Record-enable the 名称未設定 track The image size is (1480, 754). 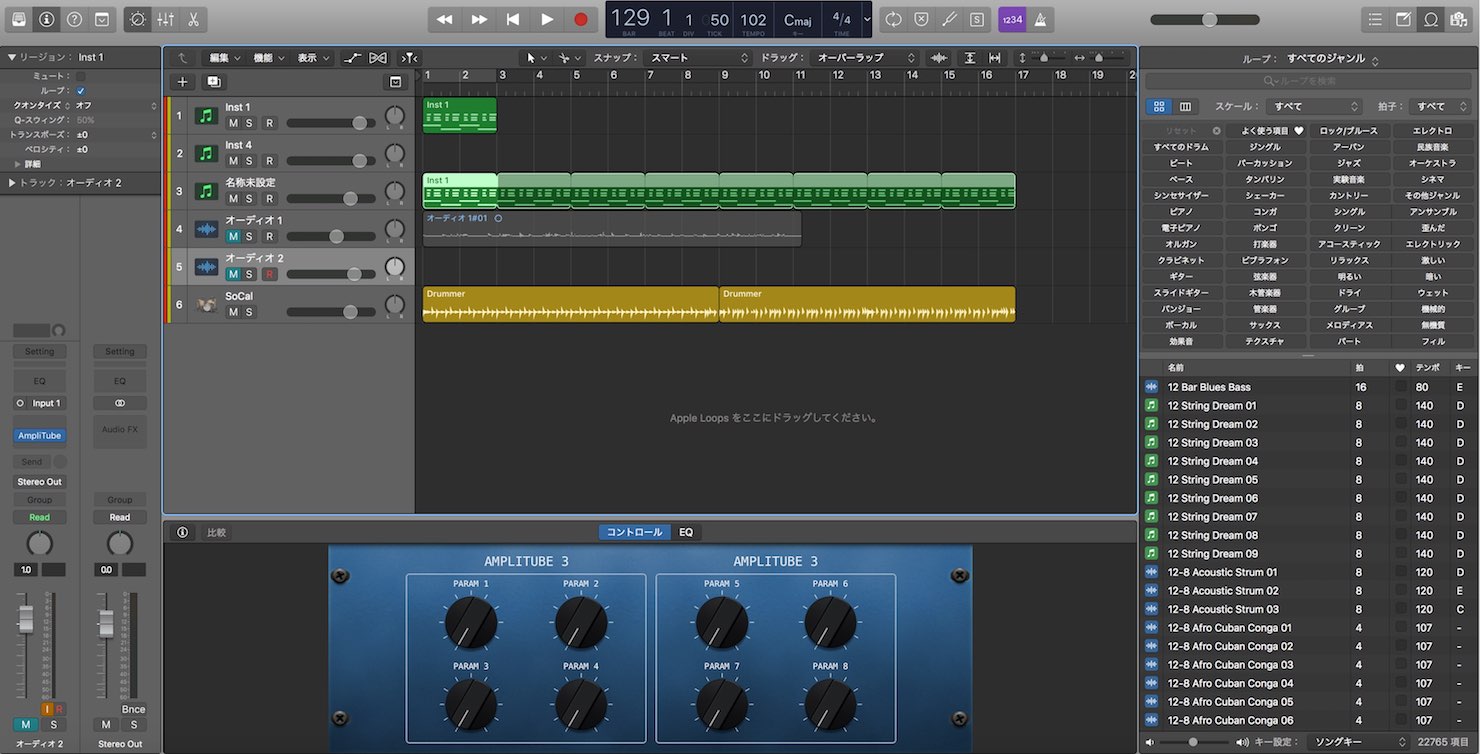click(269, 199)
